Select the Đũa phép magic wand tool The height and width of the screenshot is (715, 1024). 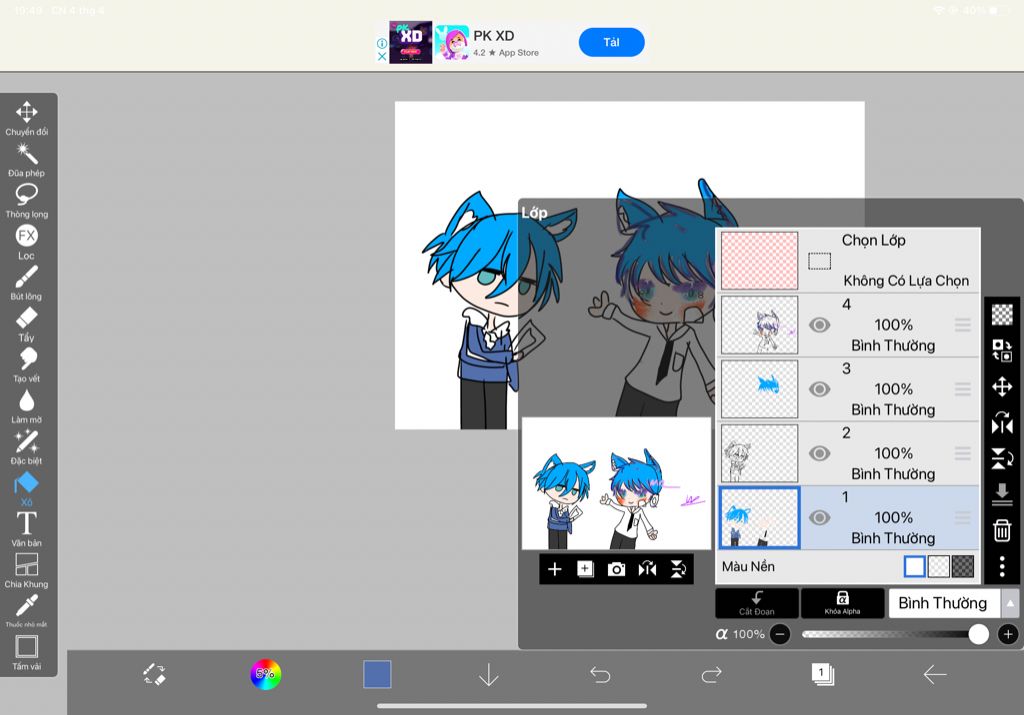click(27, 160)
